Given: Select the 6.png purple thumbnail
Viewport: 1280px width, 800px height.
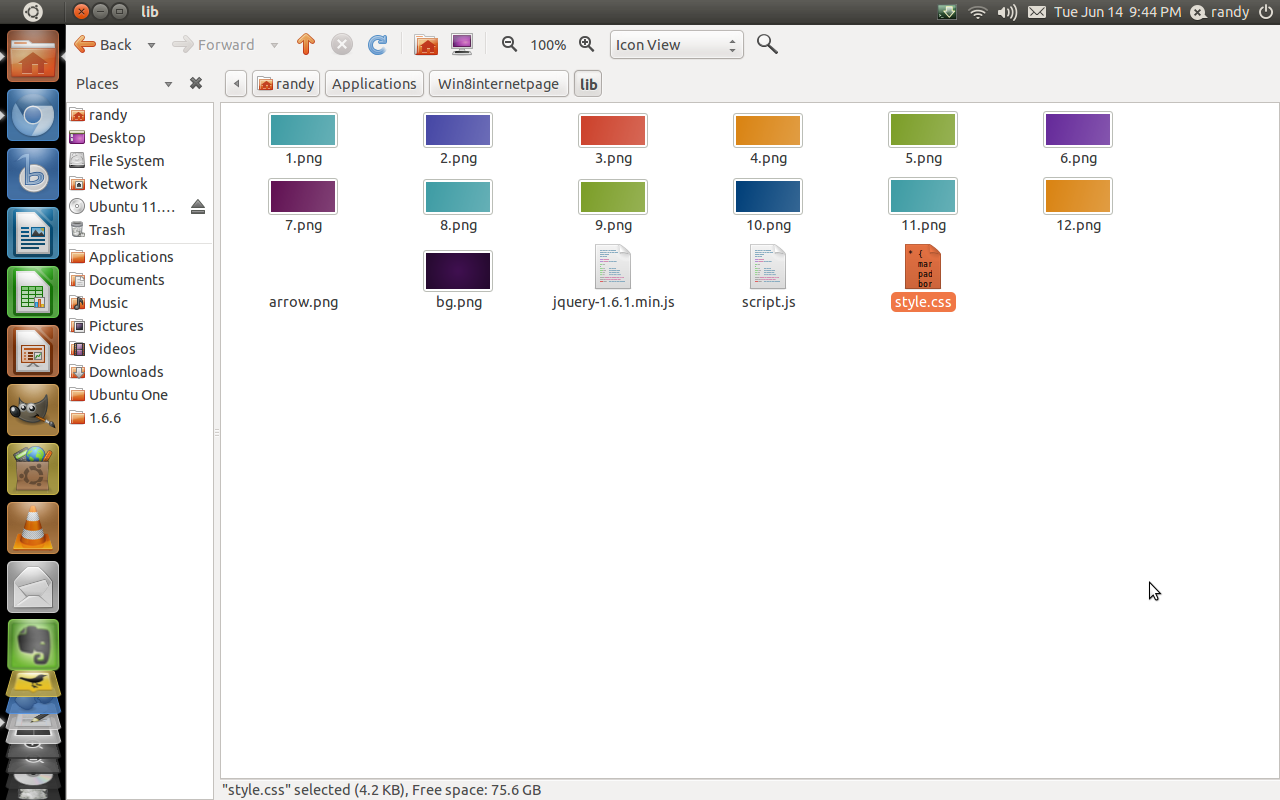Looking at the screenshot, I should (1078, 130).
